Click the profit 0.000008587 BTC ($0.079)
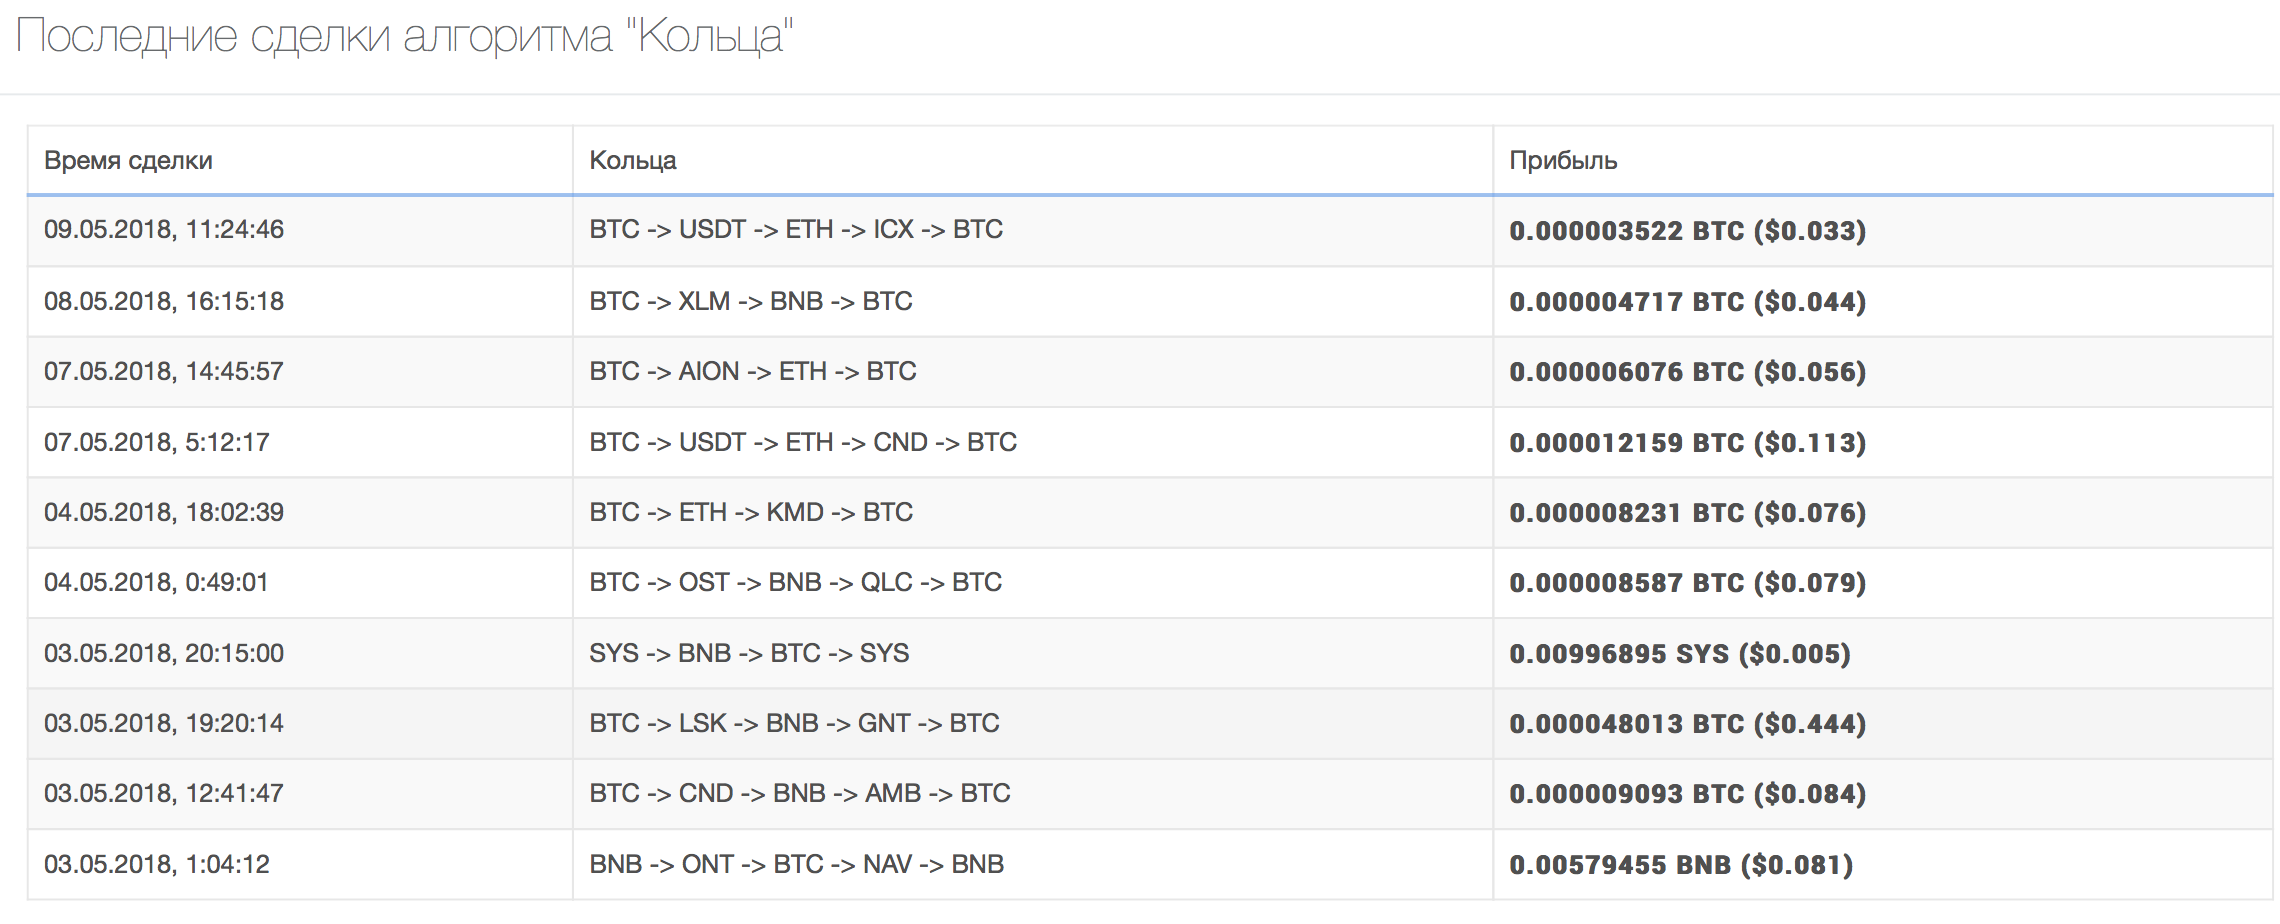The image size is (2280, 924). (x=1688, y=583)
